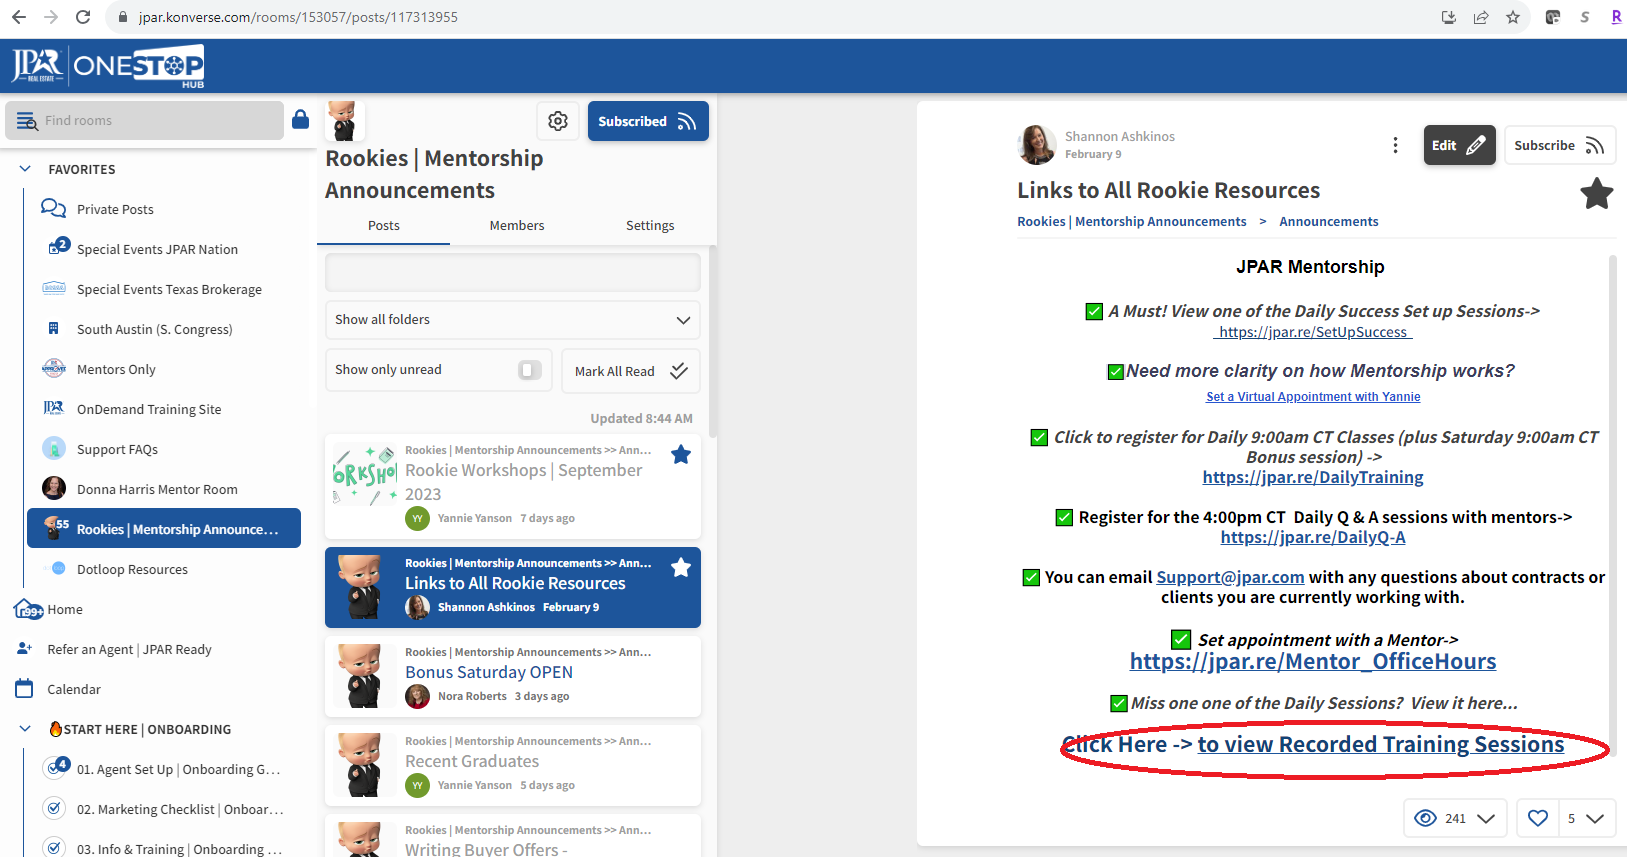Viewport: 1627px width, 857px height.
Task: Bookmark this page with the star icon
Action: click(1513, 17)
